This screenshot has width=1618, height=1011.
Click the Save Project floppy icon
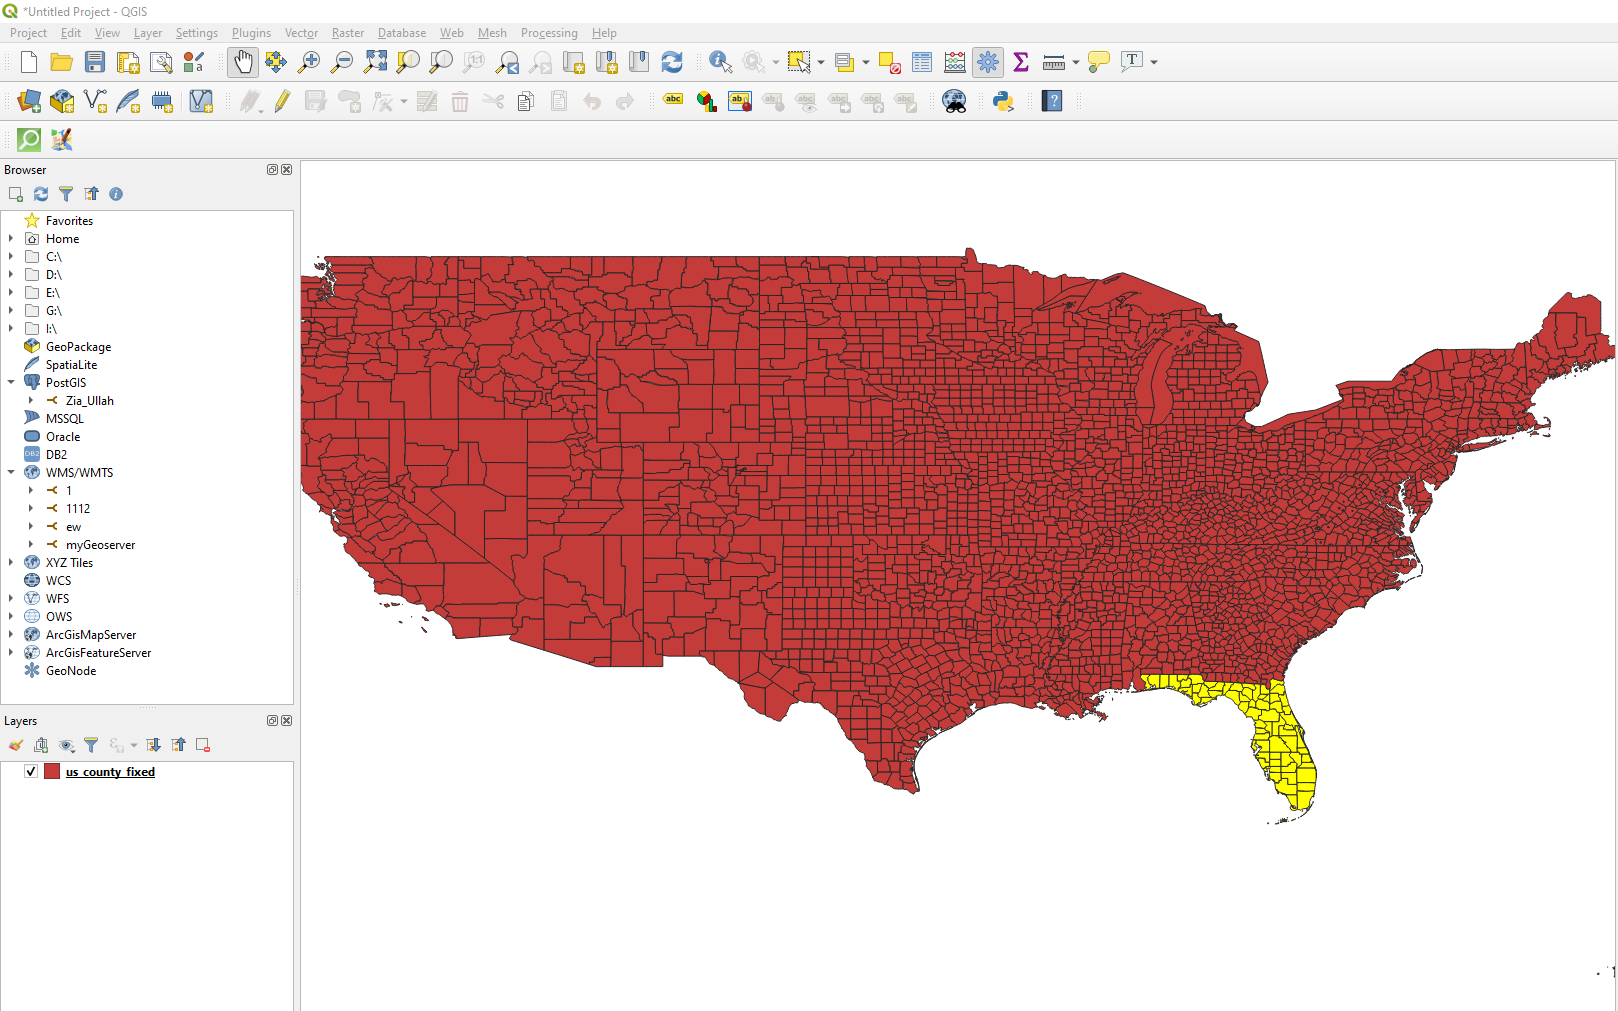pyautogui.click(x=95, y=62)
